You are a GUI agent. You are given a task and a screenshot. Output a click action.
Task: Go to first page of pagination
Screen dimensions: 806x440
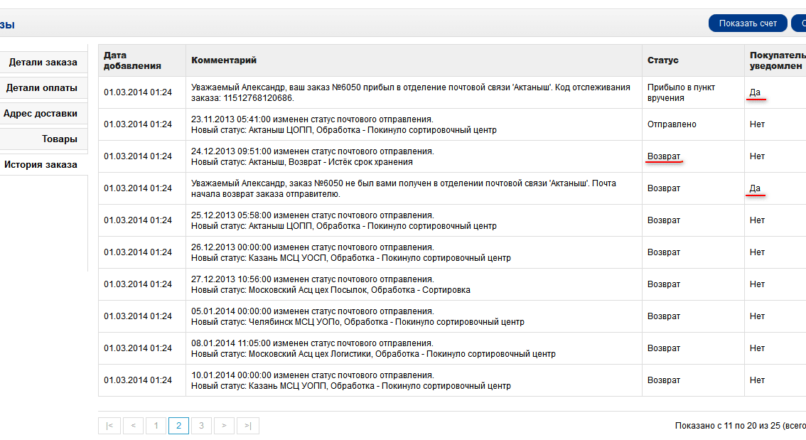click(x=109, y=426)
